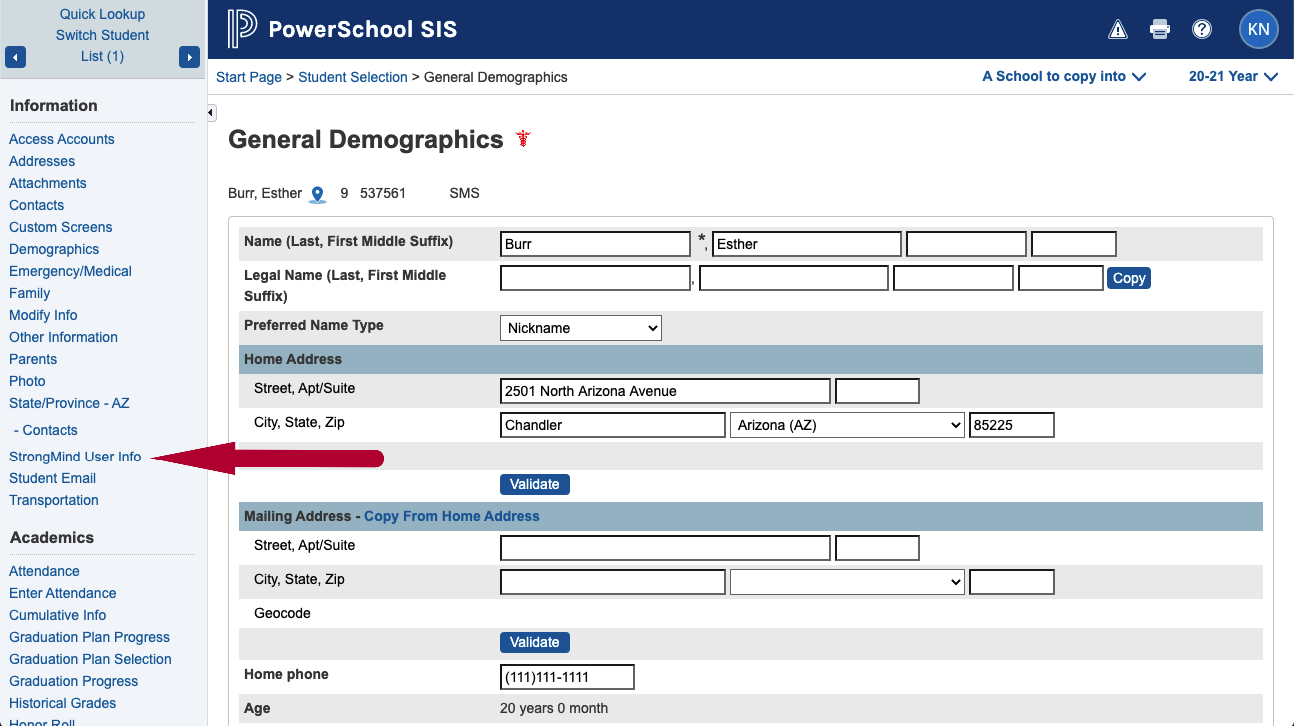Open Graduation Plan Progress link
This screenshot has height=726, width=1294.
pos(89,637)
